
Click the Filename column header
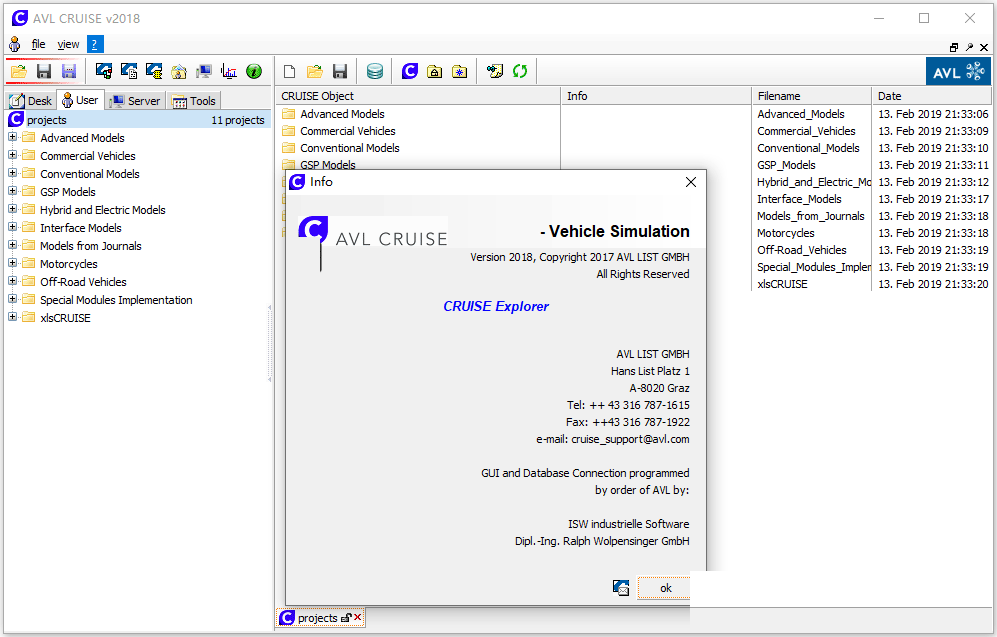coord(811,96)
